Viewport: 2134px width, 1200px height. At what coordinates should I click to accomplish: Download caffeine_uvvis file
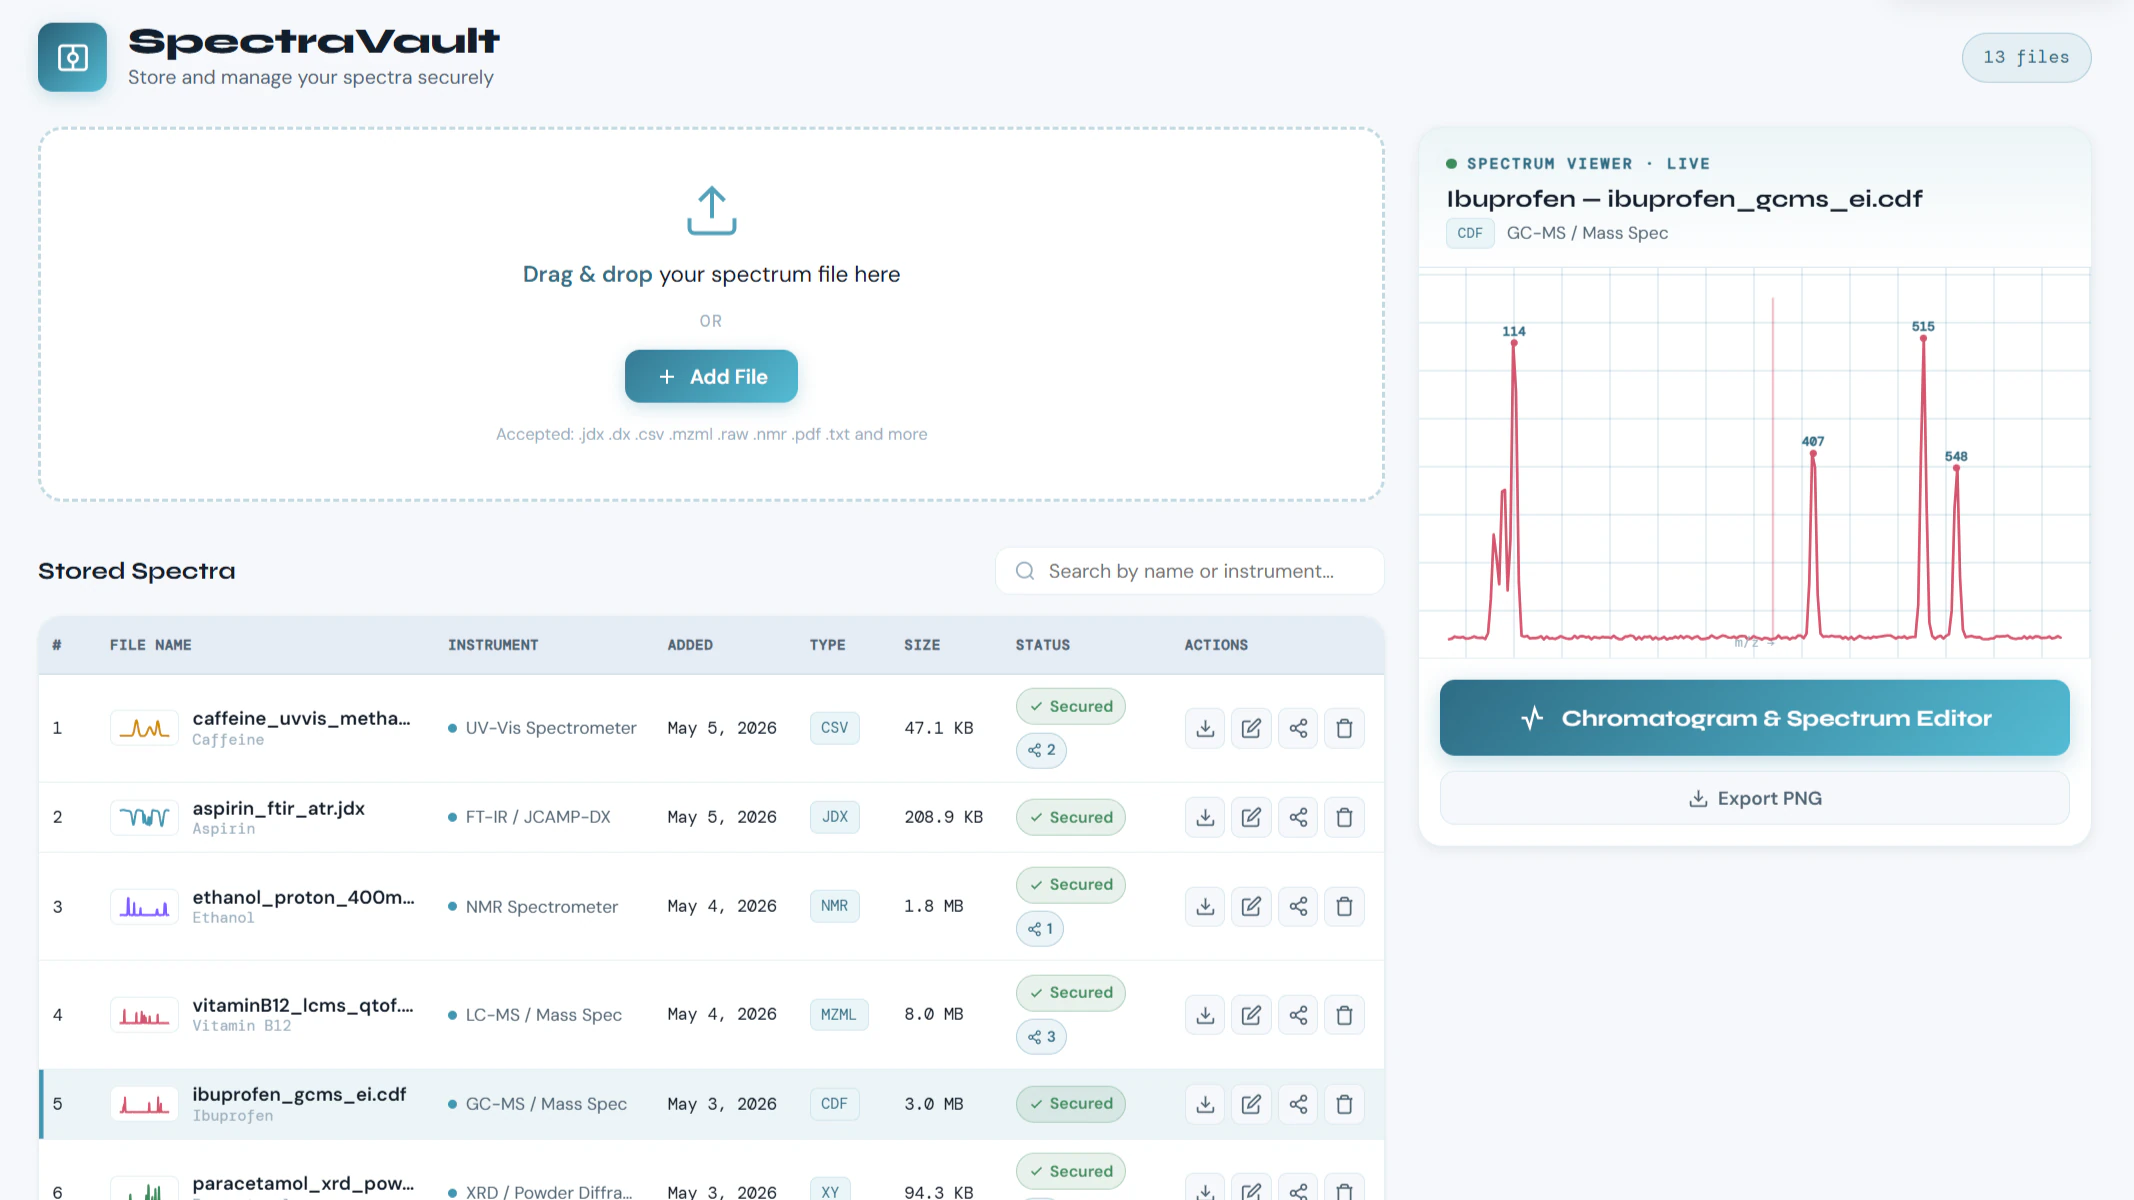pos(1205,728)
